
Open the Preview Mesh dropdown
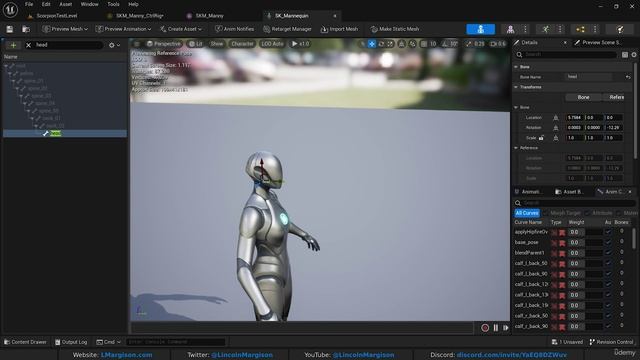tap(65, 29)
